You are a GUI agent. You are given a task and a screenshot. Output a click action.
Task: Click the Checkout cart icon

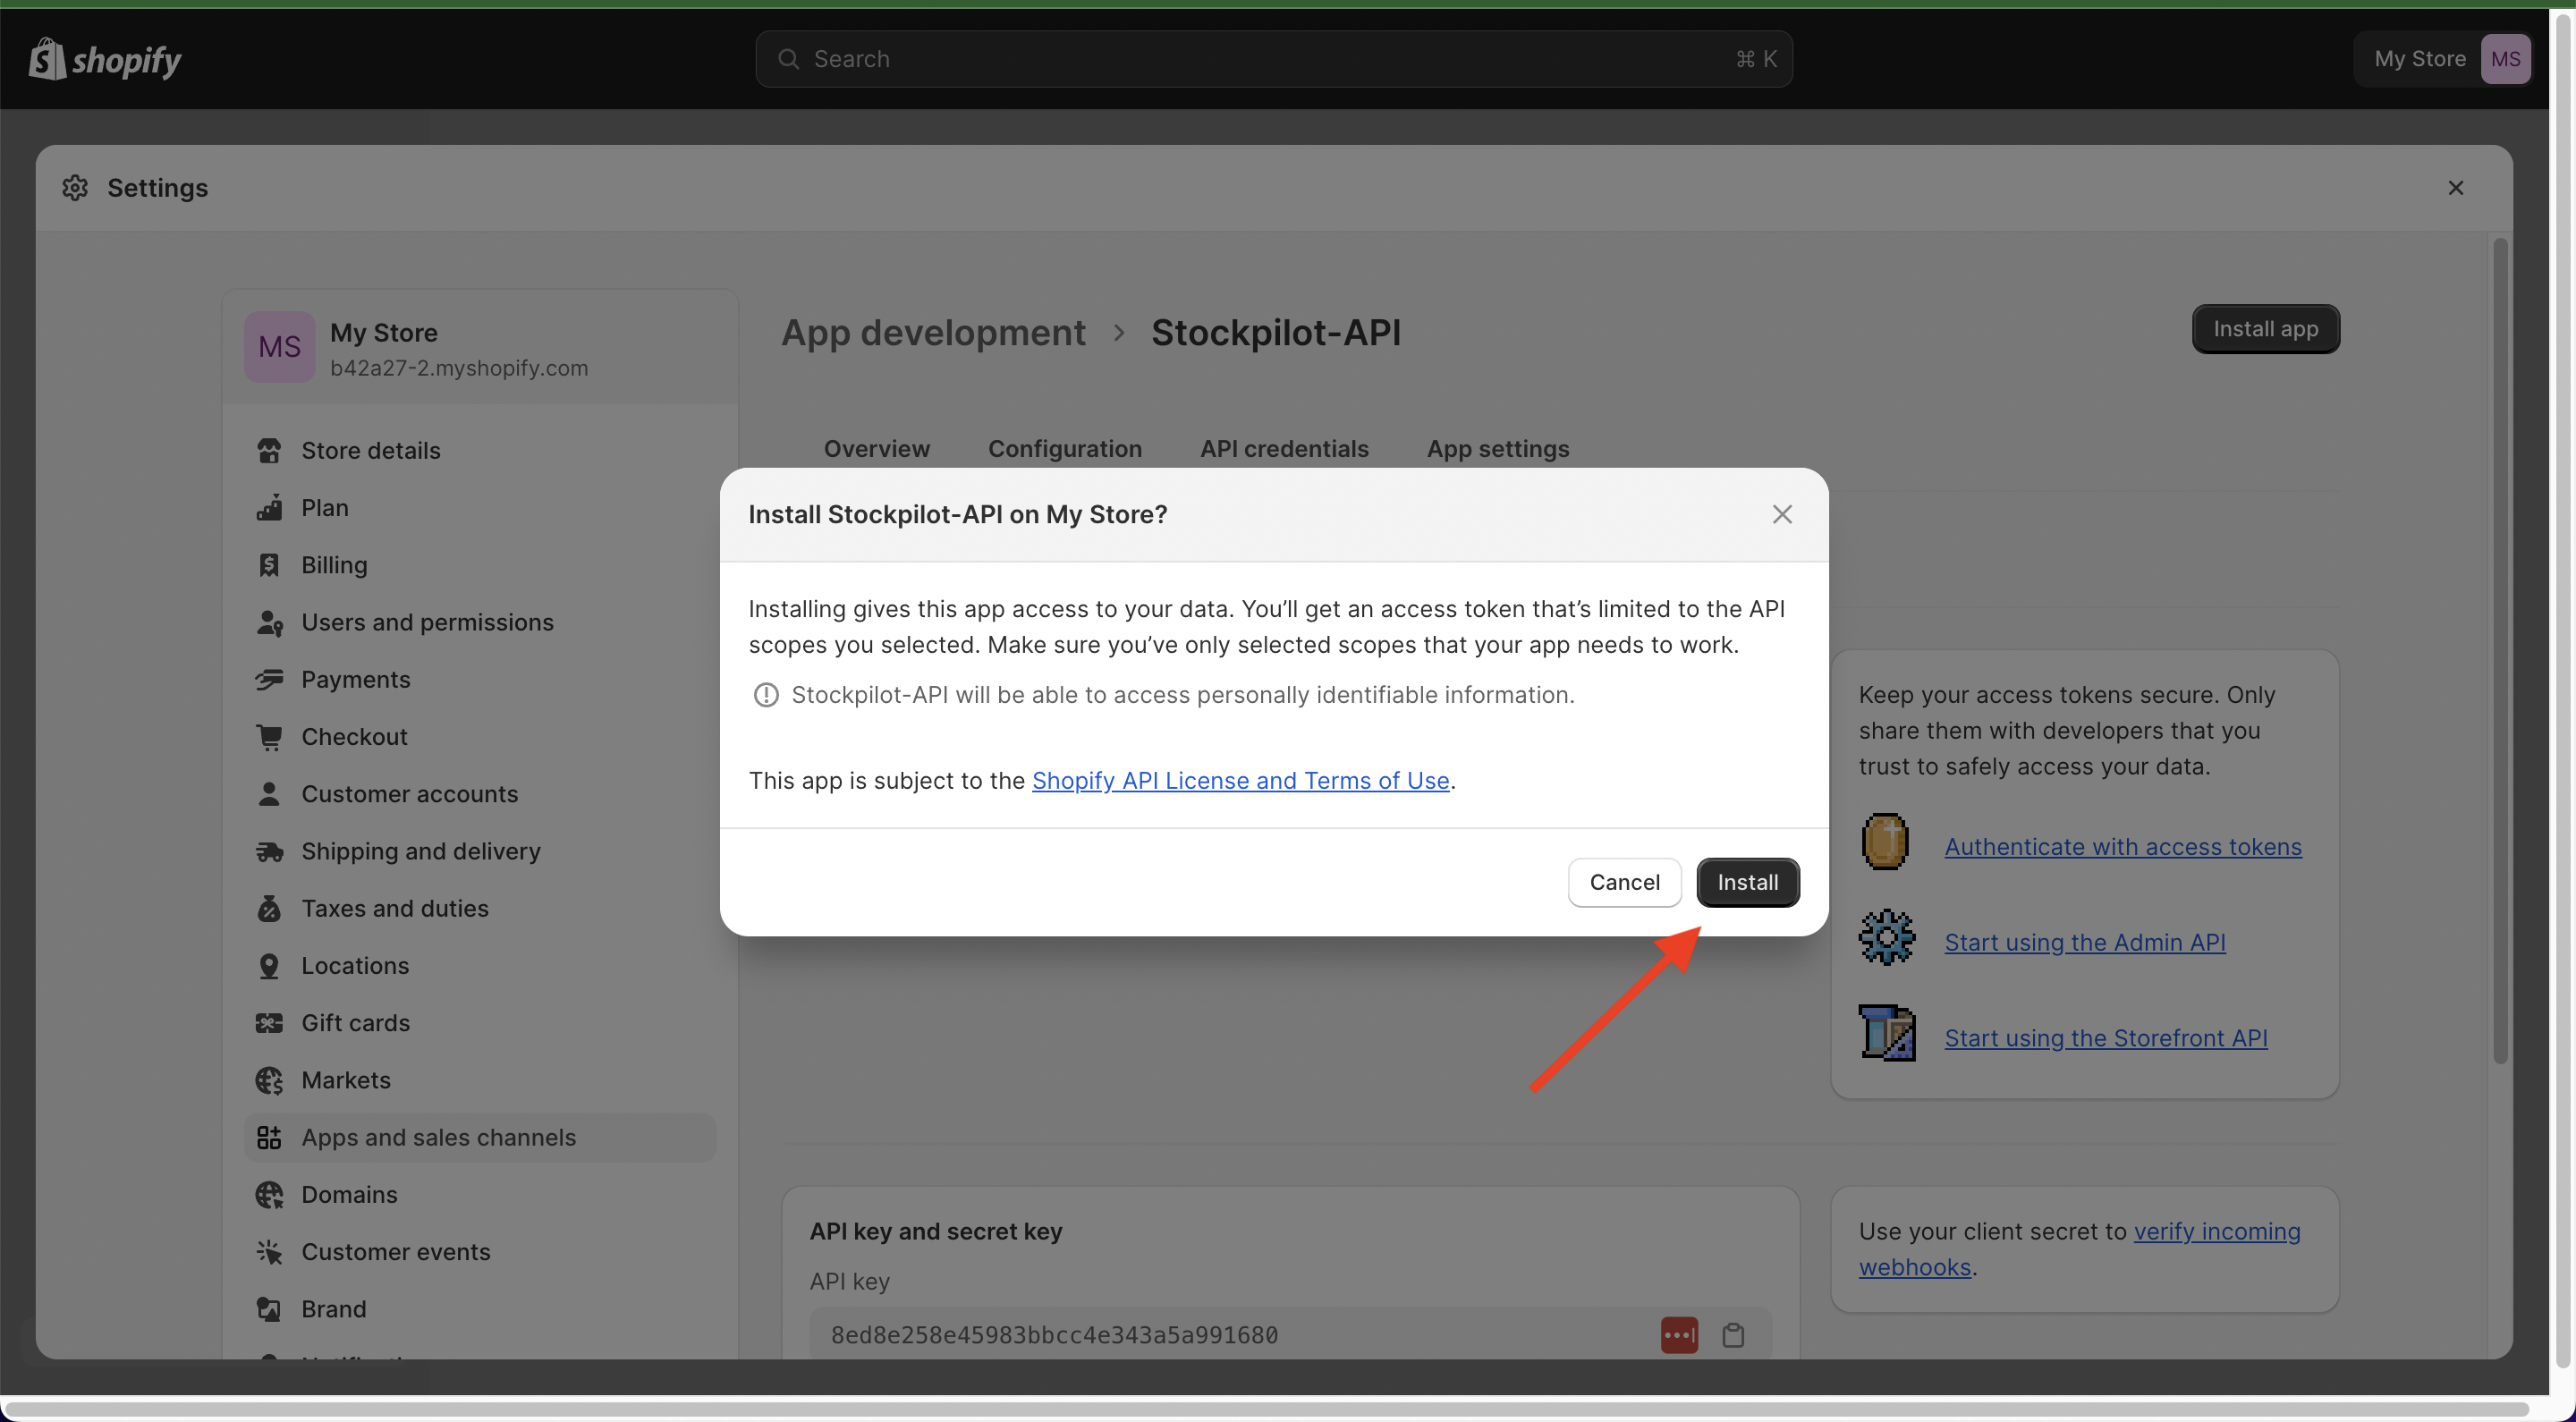click(x=269, y=736)
